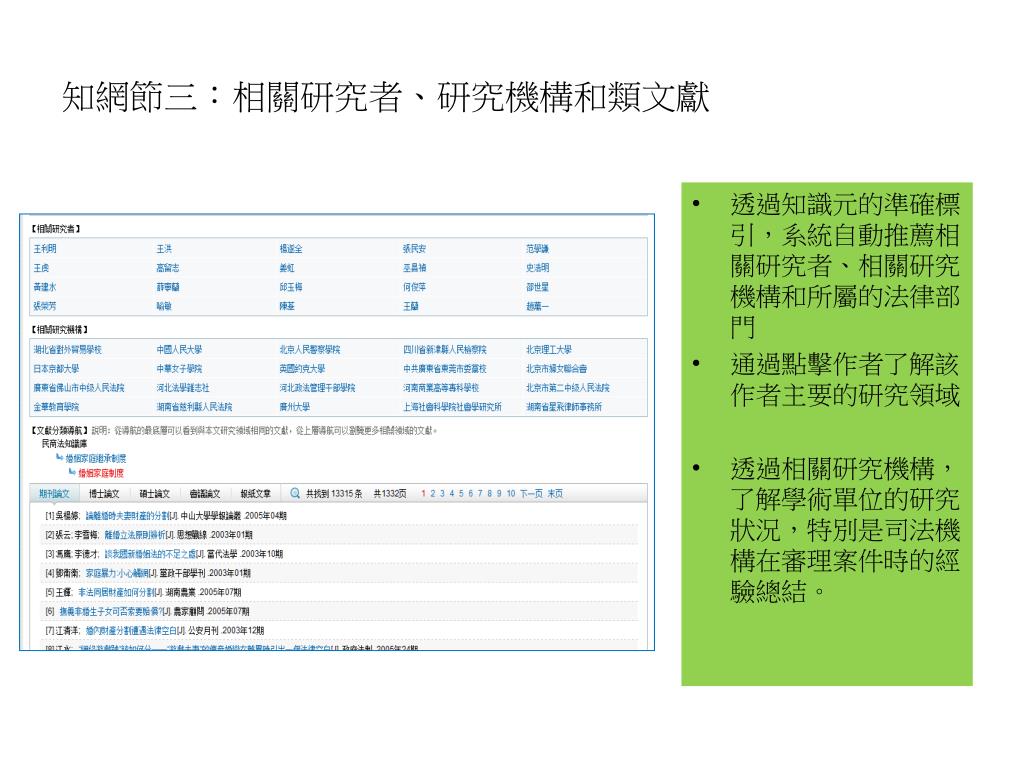Click the bullet about 透過相關研究機構
The height and width of the screenshot is (768, 1024).
844,530
